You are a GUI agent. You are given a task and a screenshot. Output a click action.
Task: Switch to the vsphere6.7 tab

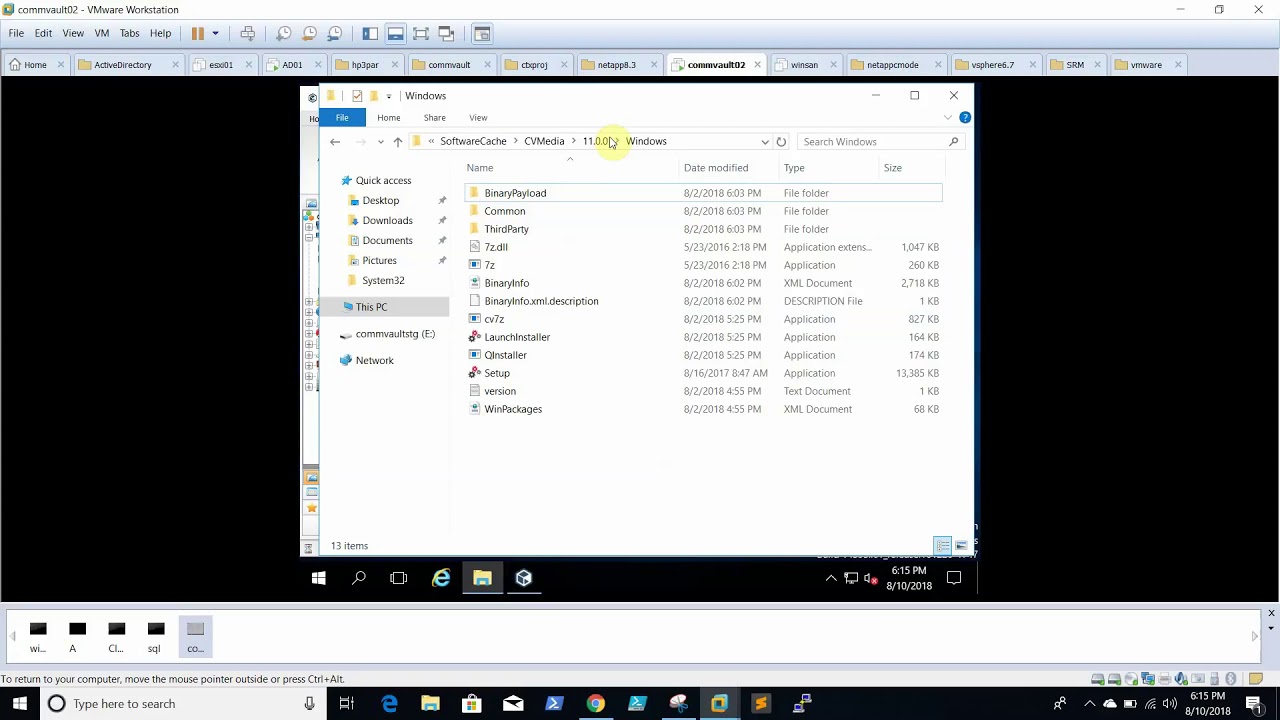point(992,65)
